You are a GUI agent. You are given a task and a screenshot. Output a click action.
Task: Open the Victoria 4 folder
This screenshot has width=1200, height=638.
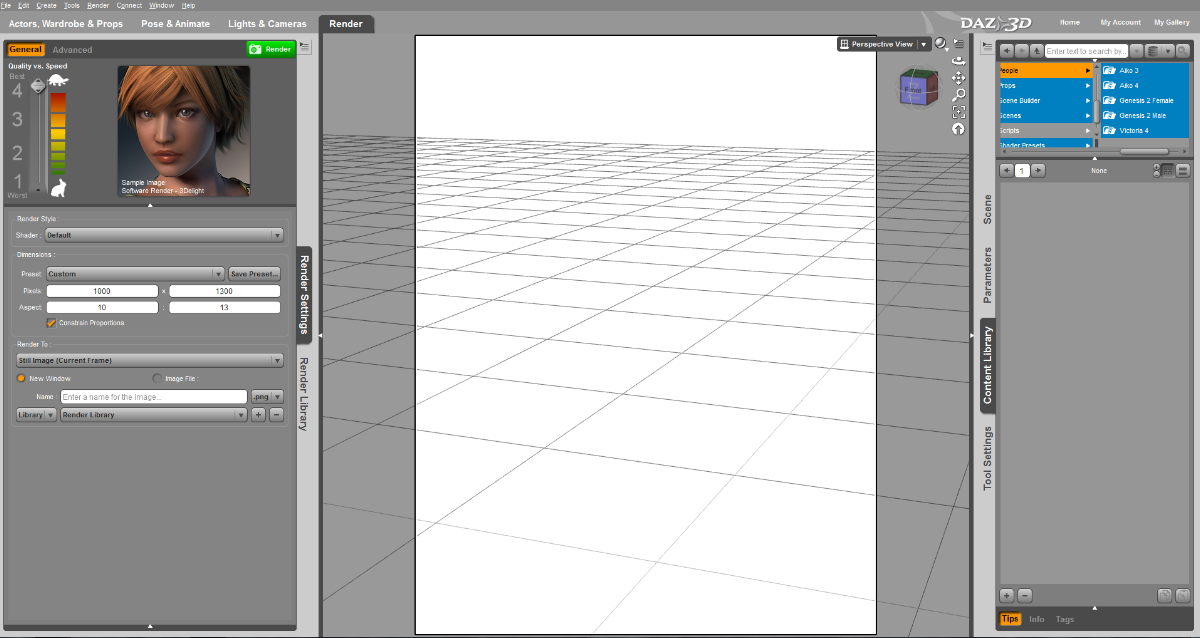coord(1147,131)
